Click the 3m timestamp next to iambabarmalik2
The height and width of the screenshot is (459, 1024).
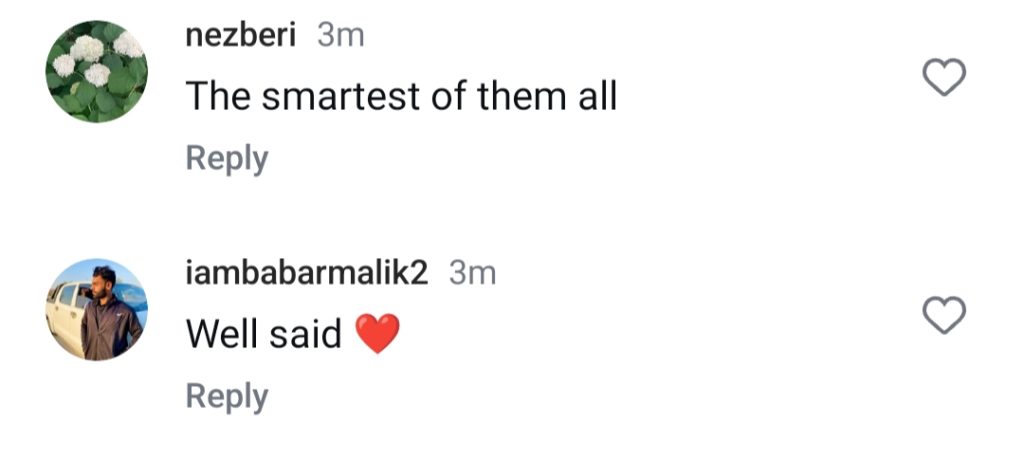click(472, 273)
